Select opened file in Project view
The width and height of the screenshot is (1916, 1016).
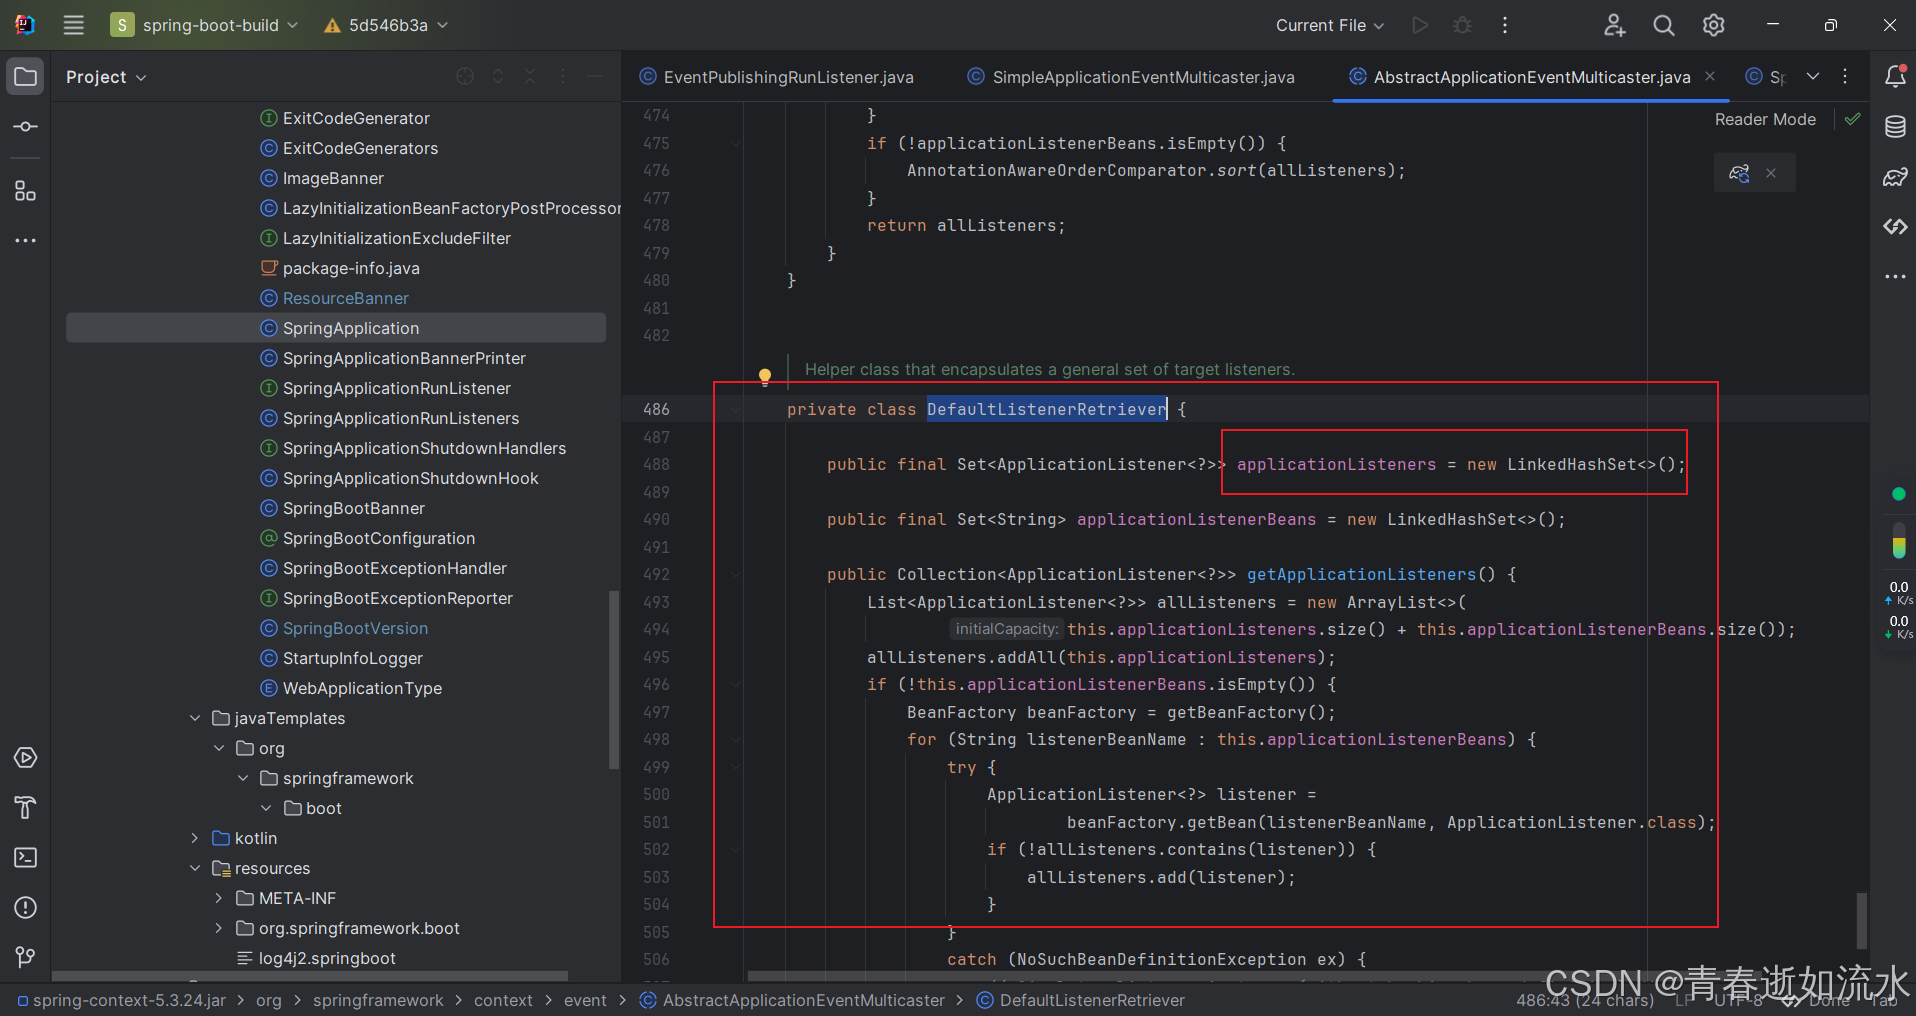click(x=465, y=76)
